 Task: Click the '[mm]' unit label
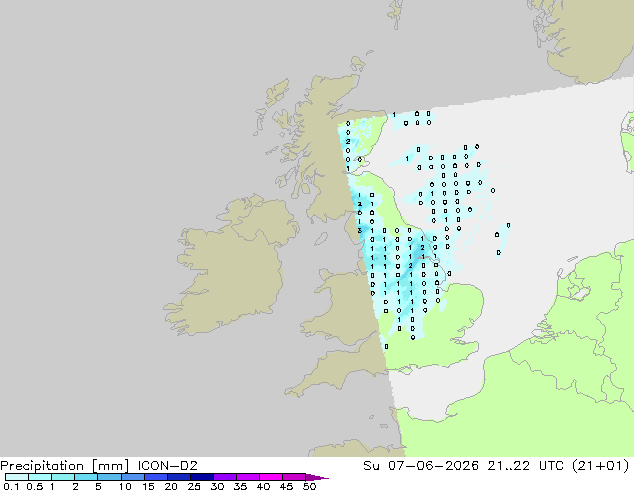coord(110,466)
